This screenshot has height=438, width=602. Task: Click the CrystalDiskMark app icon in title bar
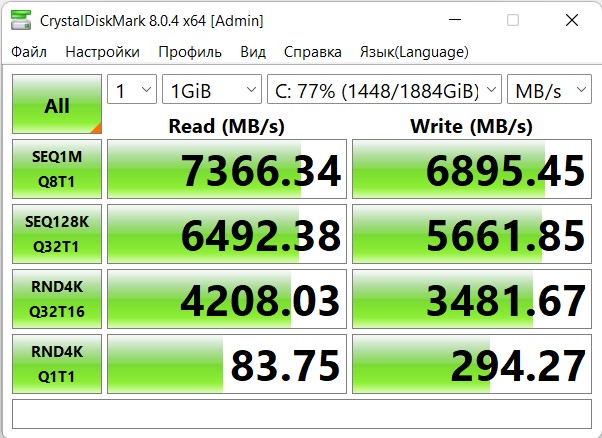tap(21, 20)
